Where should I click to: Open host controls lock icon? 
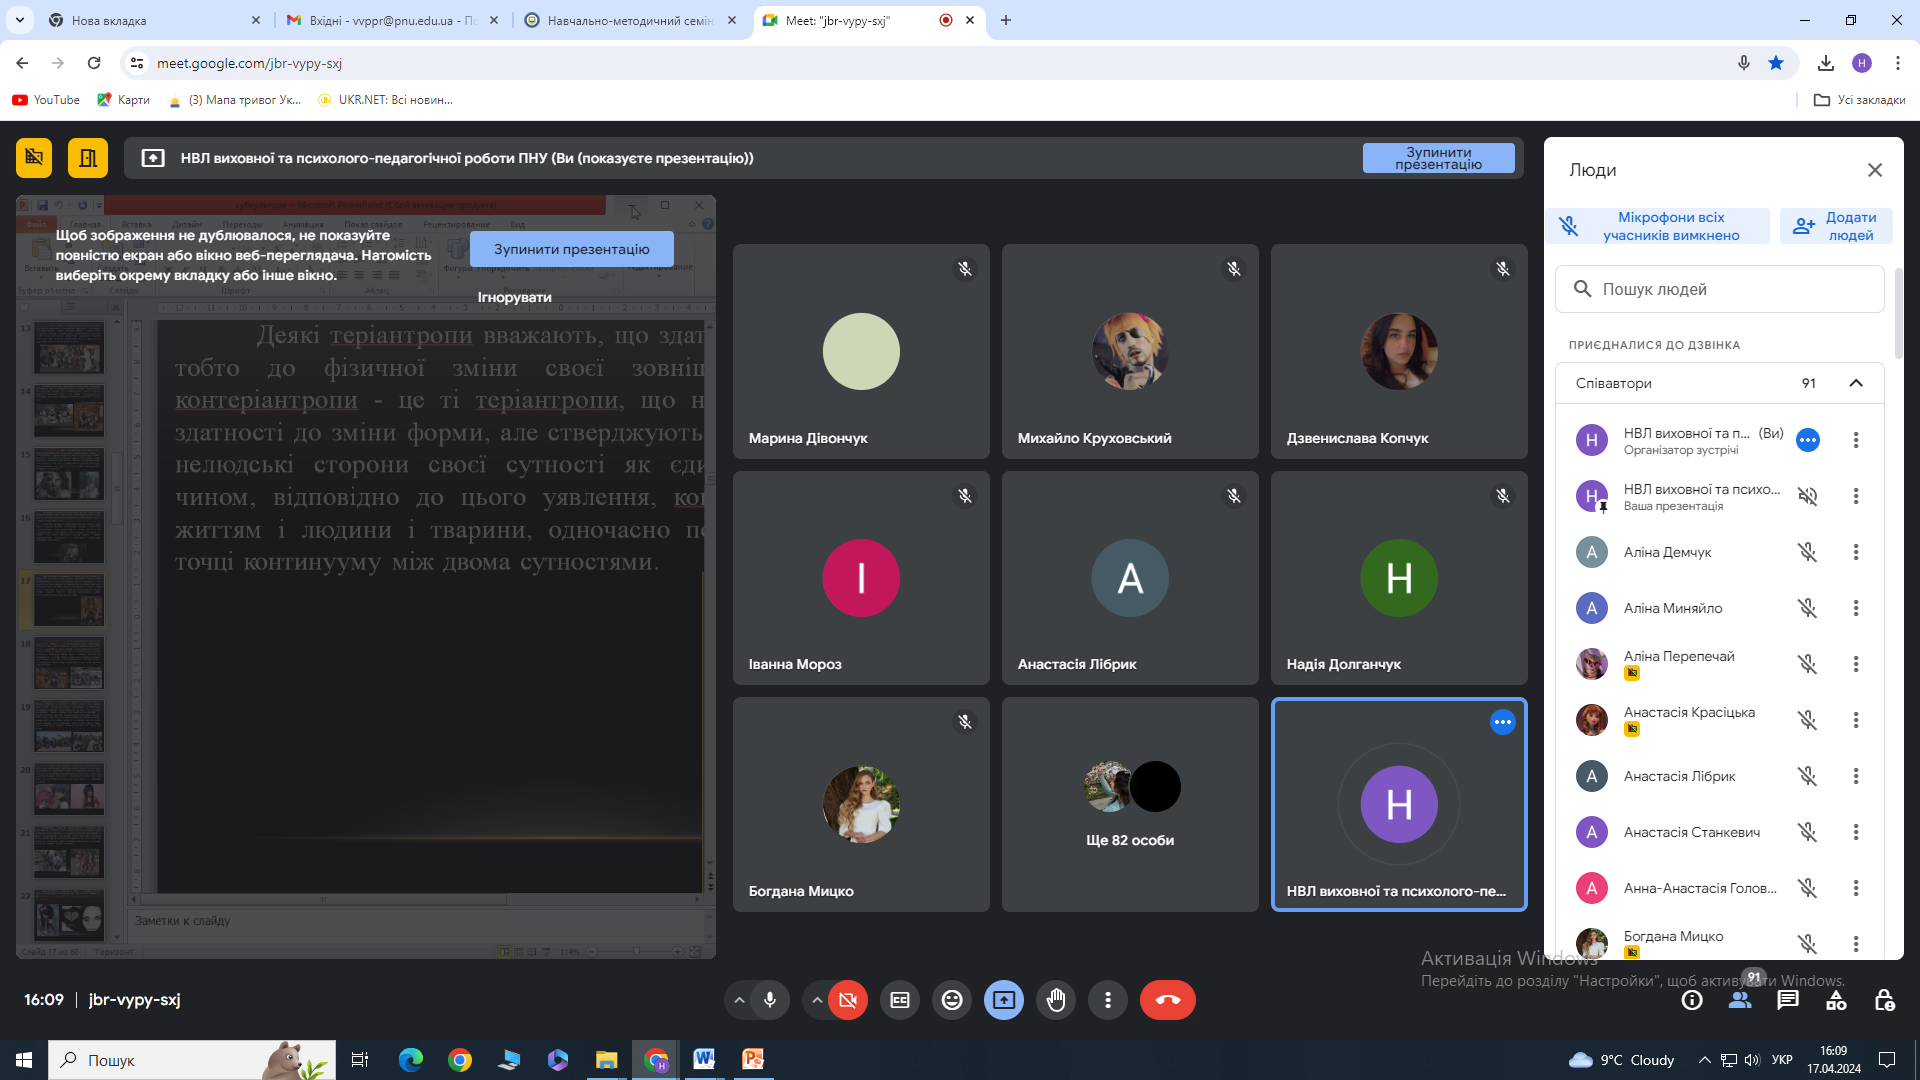pos(1884,1000)
